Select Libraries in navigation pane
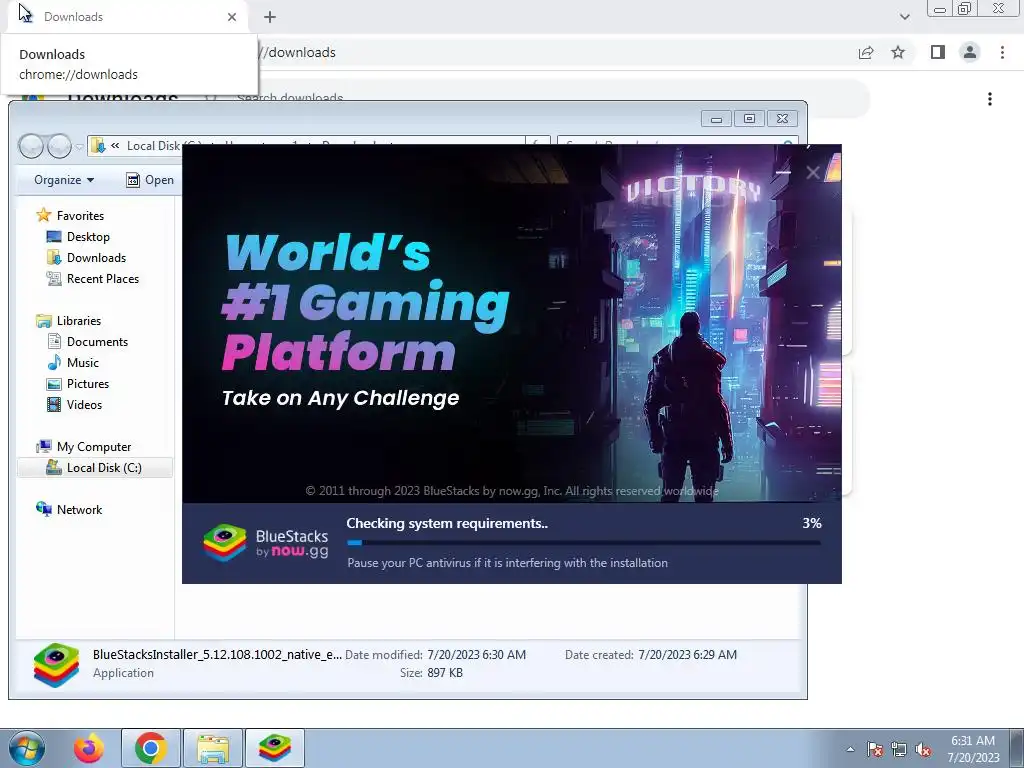 pos(78,321)
